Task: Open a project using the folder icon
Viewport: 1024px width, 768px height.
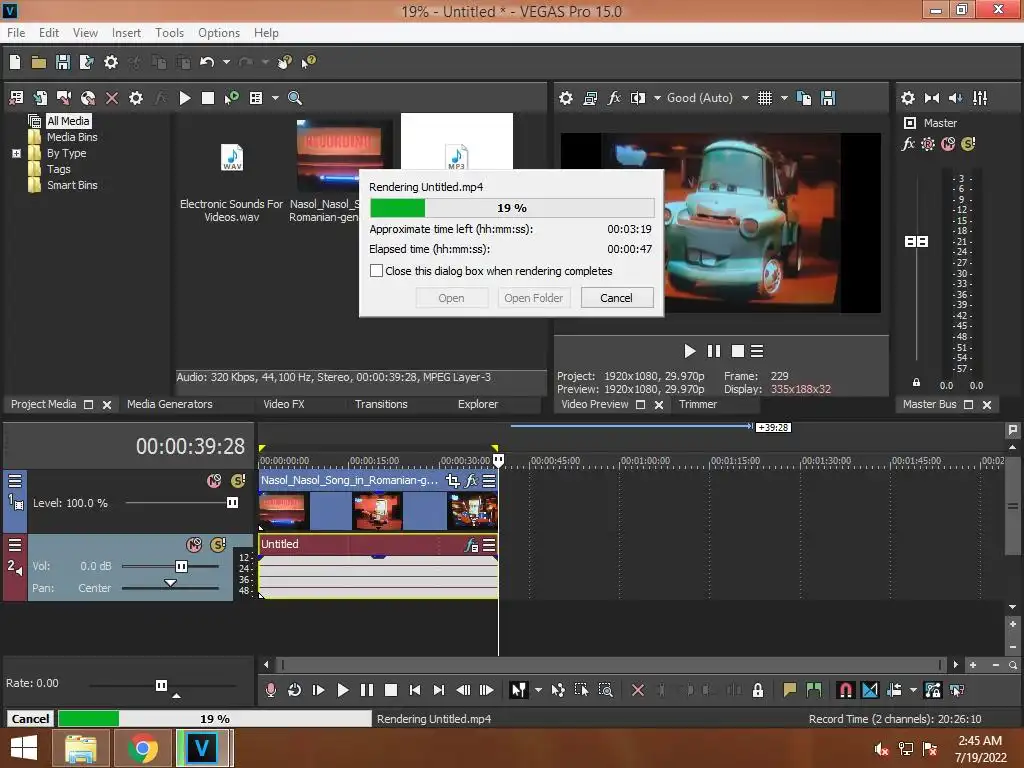Action: point(39,62)
